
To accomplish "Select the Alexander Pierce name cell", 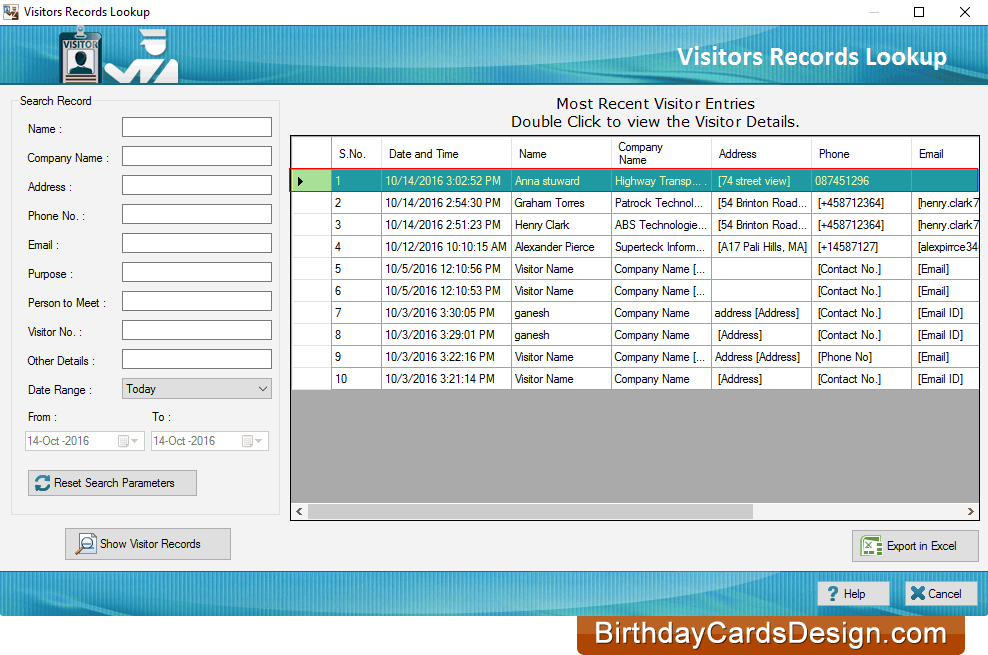I will coord(561,247).
